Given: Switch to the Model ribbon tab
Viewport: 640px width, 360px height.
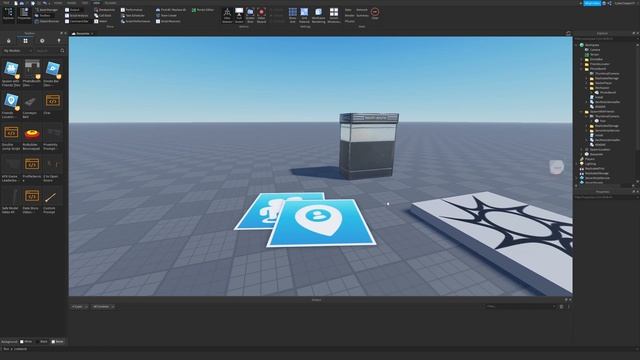Looking at the screenshot, I should click(71, 3).
